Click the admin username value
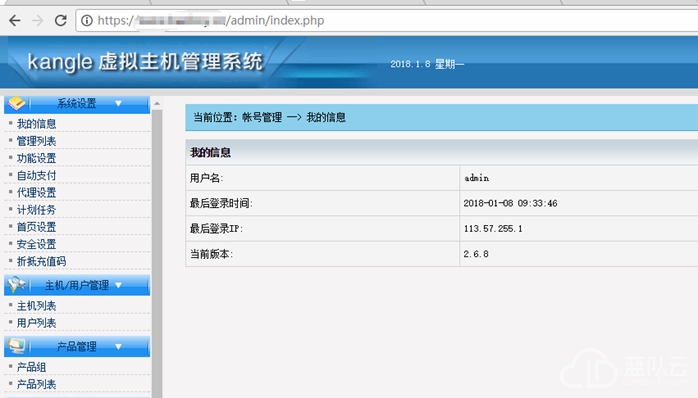This screenshot has width=698, height=398. click(477, 178)
